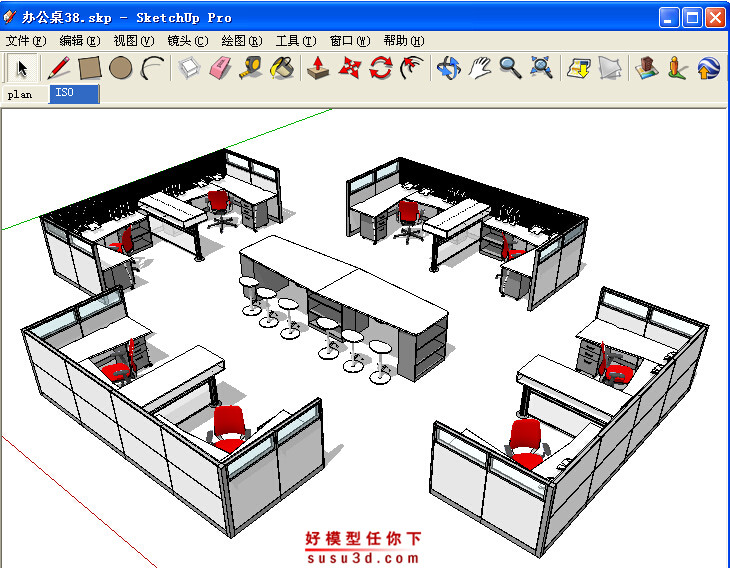The image size is (730, 568).
Task: Open the 文件(F) menu
Action: 26,41
